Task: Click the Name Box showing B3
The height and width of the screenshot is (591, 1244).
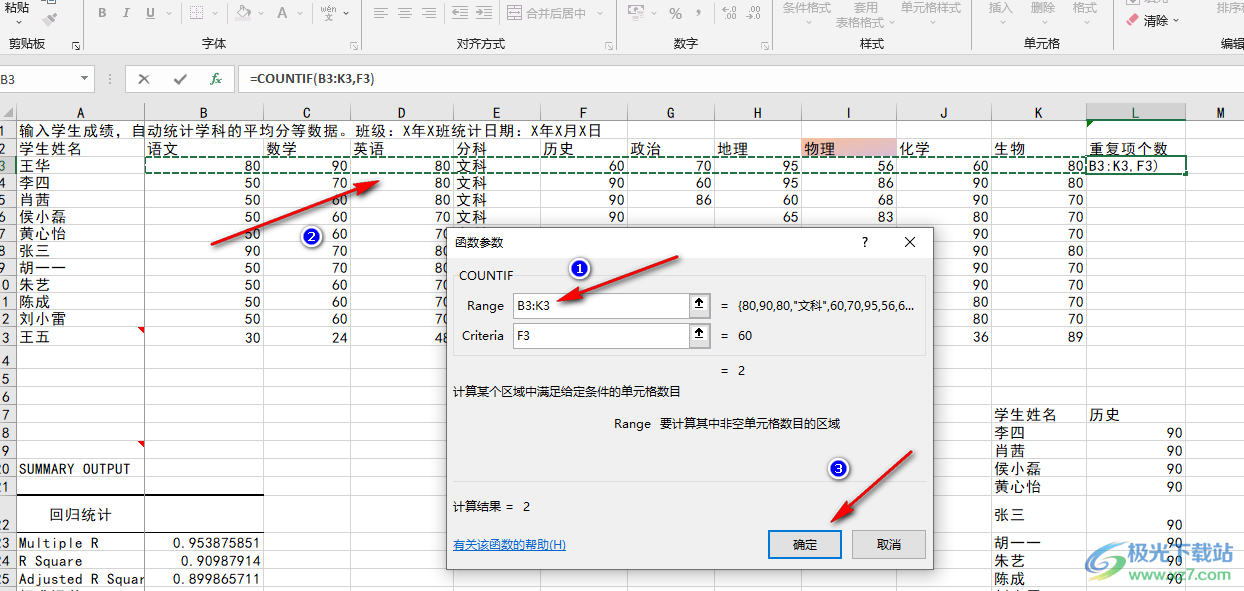Action: click(36, 79)
